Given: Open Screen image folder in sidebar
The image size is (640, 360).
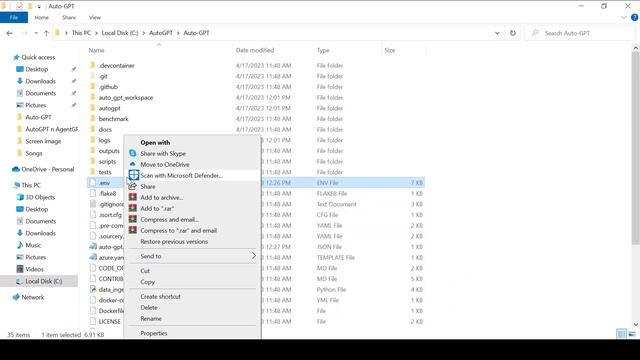Looking at the screenshot, I should click(x=43, y=141).
